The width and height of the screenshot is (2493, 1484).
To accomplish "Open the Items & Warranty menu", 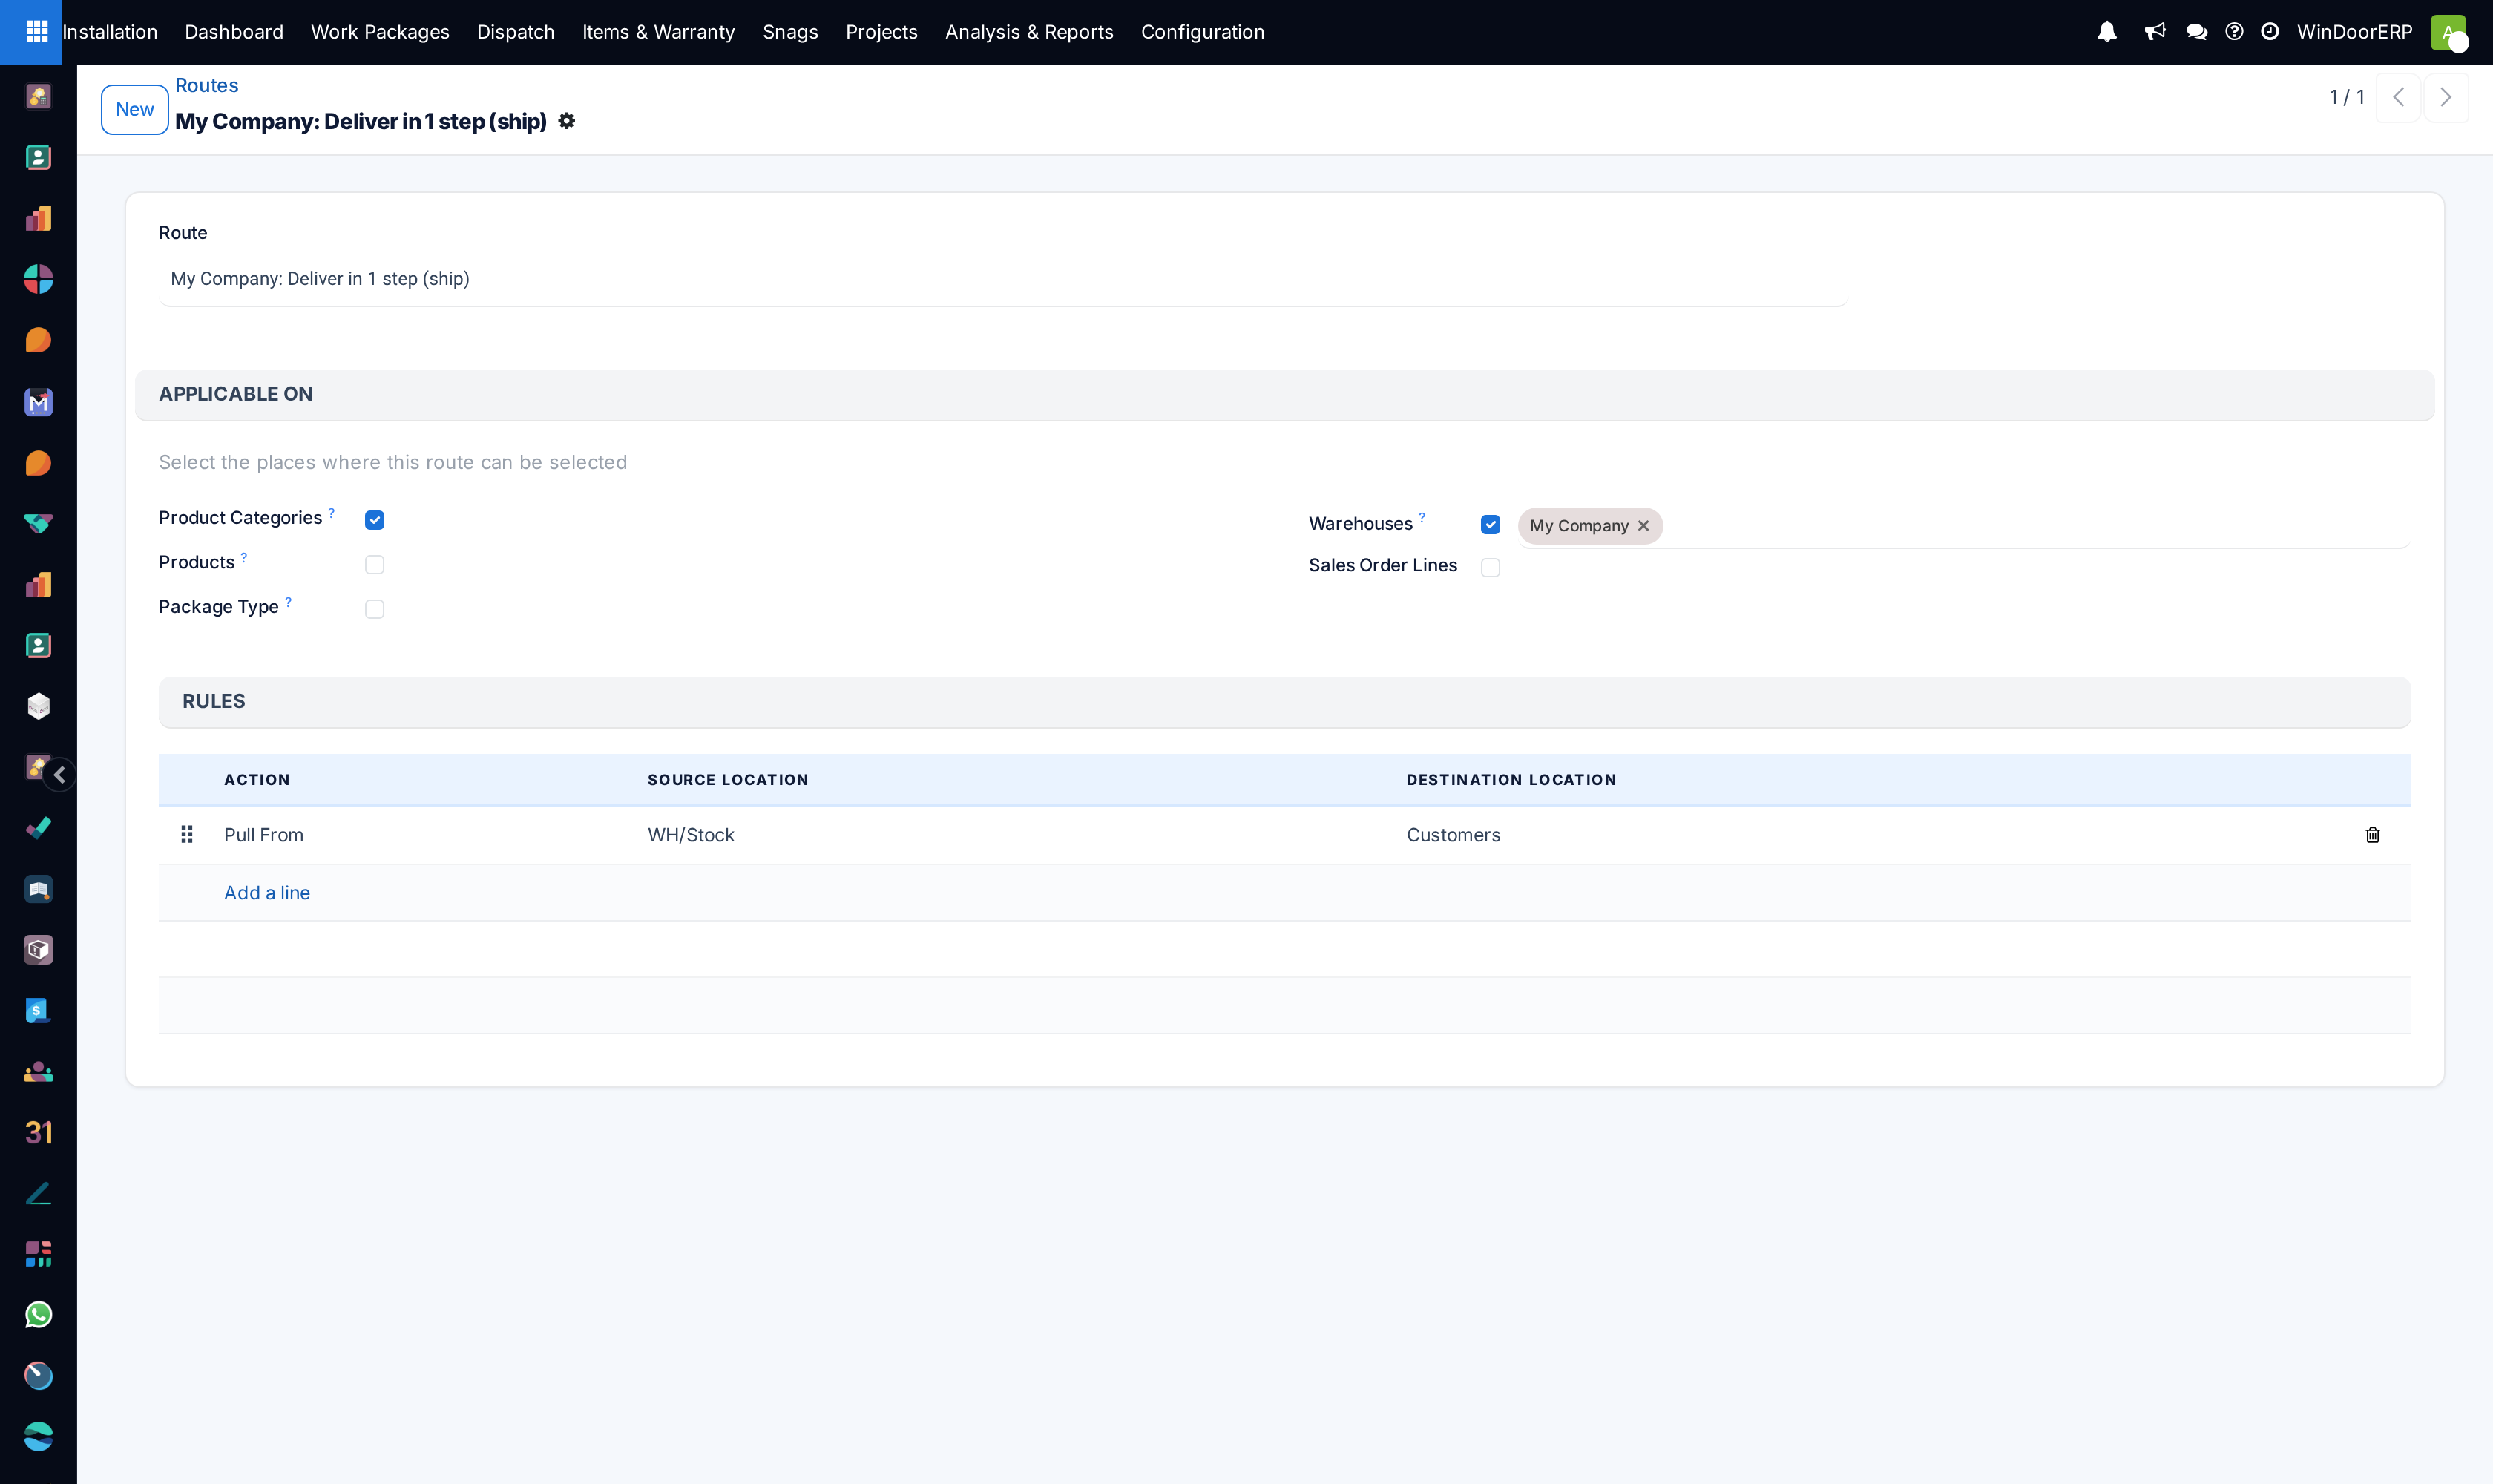I will coord(659,32).
